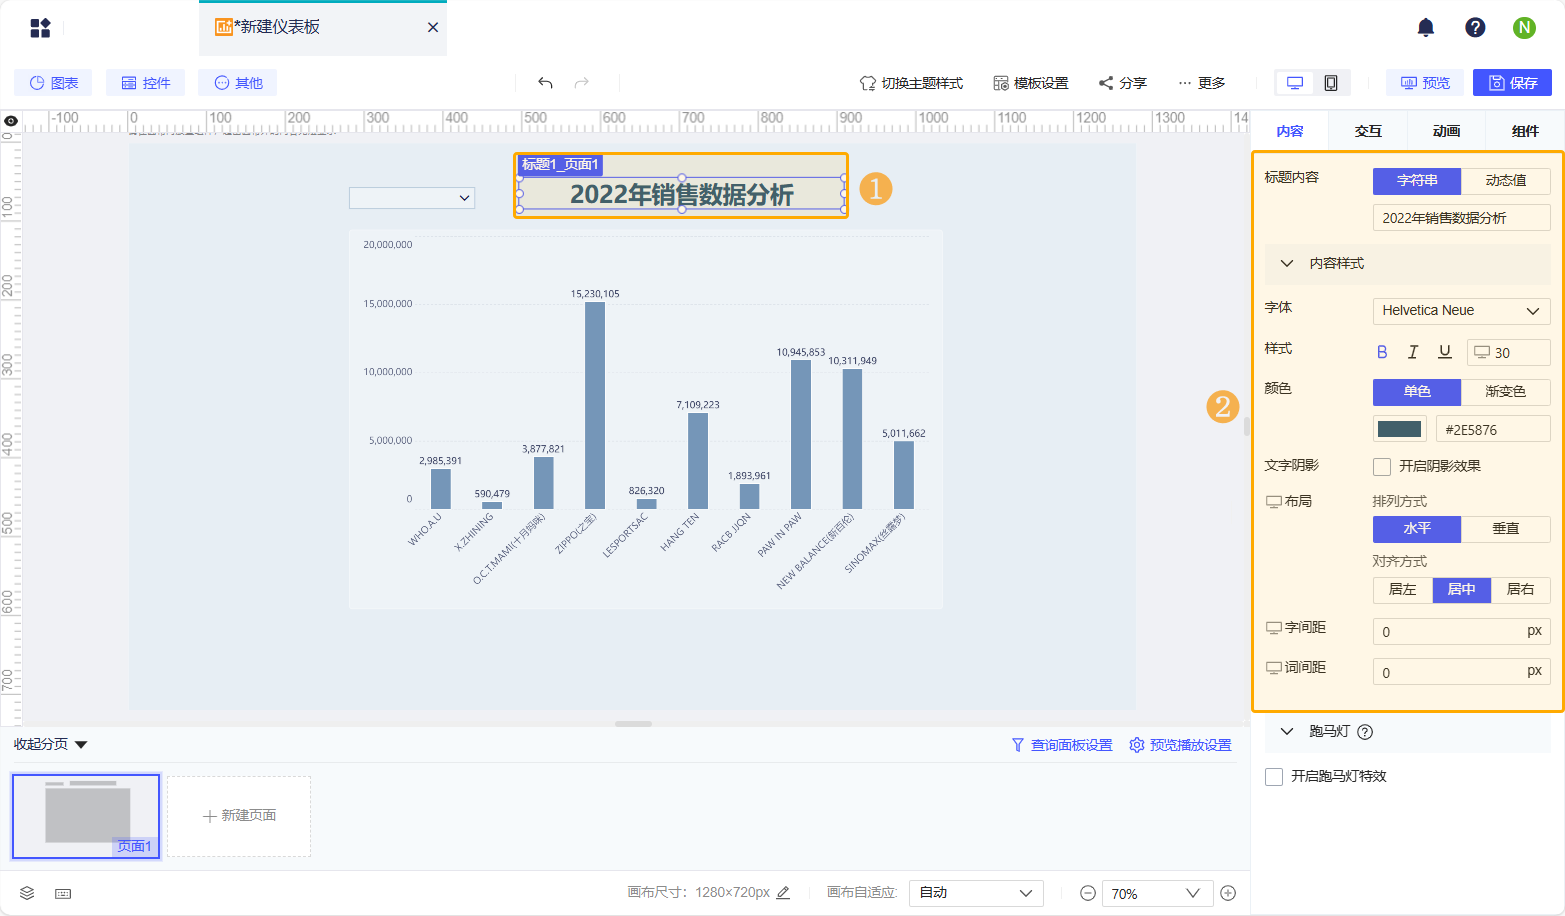Set arrangement to 水平 horizontal
This screenshot has width=1565, height=916.
click(1417, 529)
